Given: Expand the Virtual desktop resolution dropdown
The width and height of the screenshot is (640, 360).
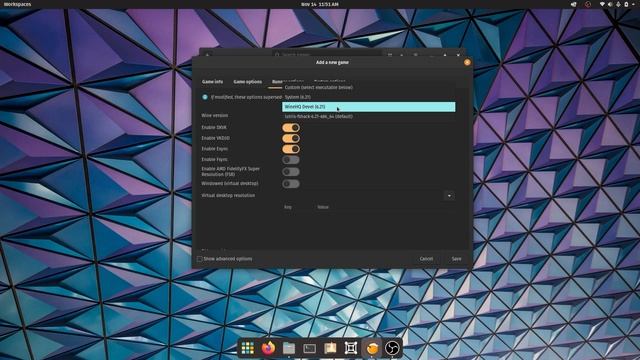Looking at the screenshot, I should tap(449, 196).
